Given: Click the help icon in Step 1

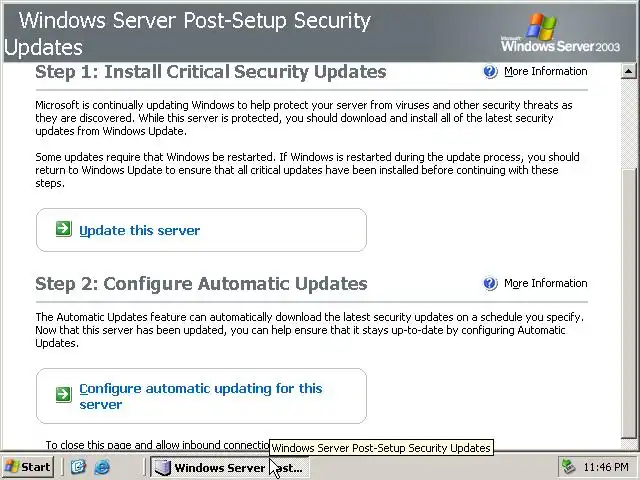Looking at the screenshot, I should pyautogui.click(x=490, y=72).
